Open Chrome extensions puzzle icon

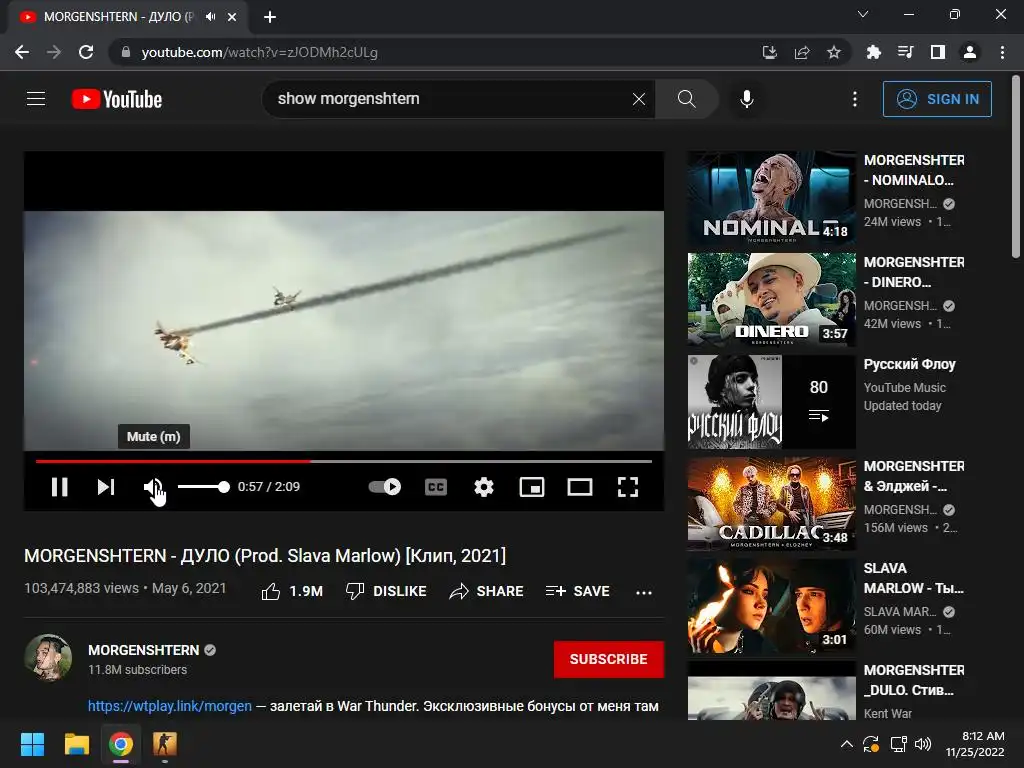click(x=873, y=52)
